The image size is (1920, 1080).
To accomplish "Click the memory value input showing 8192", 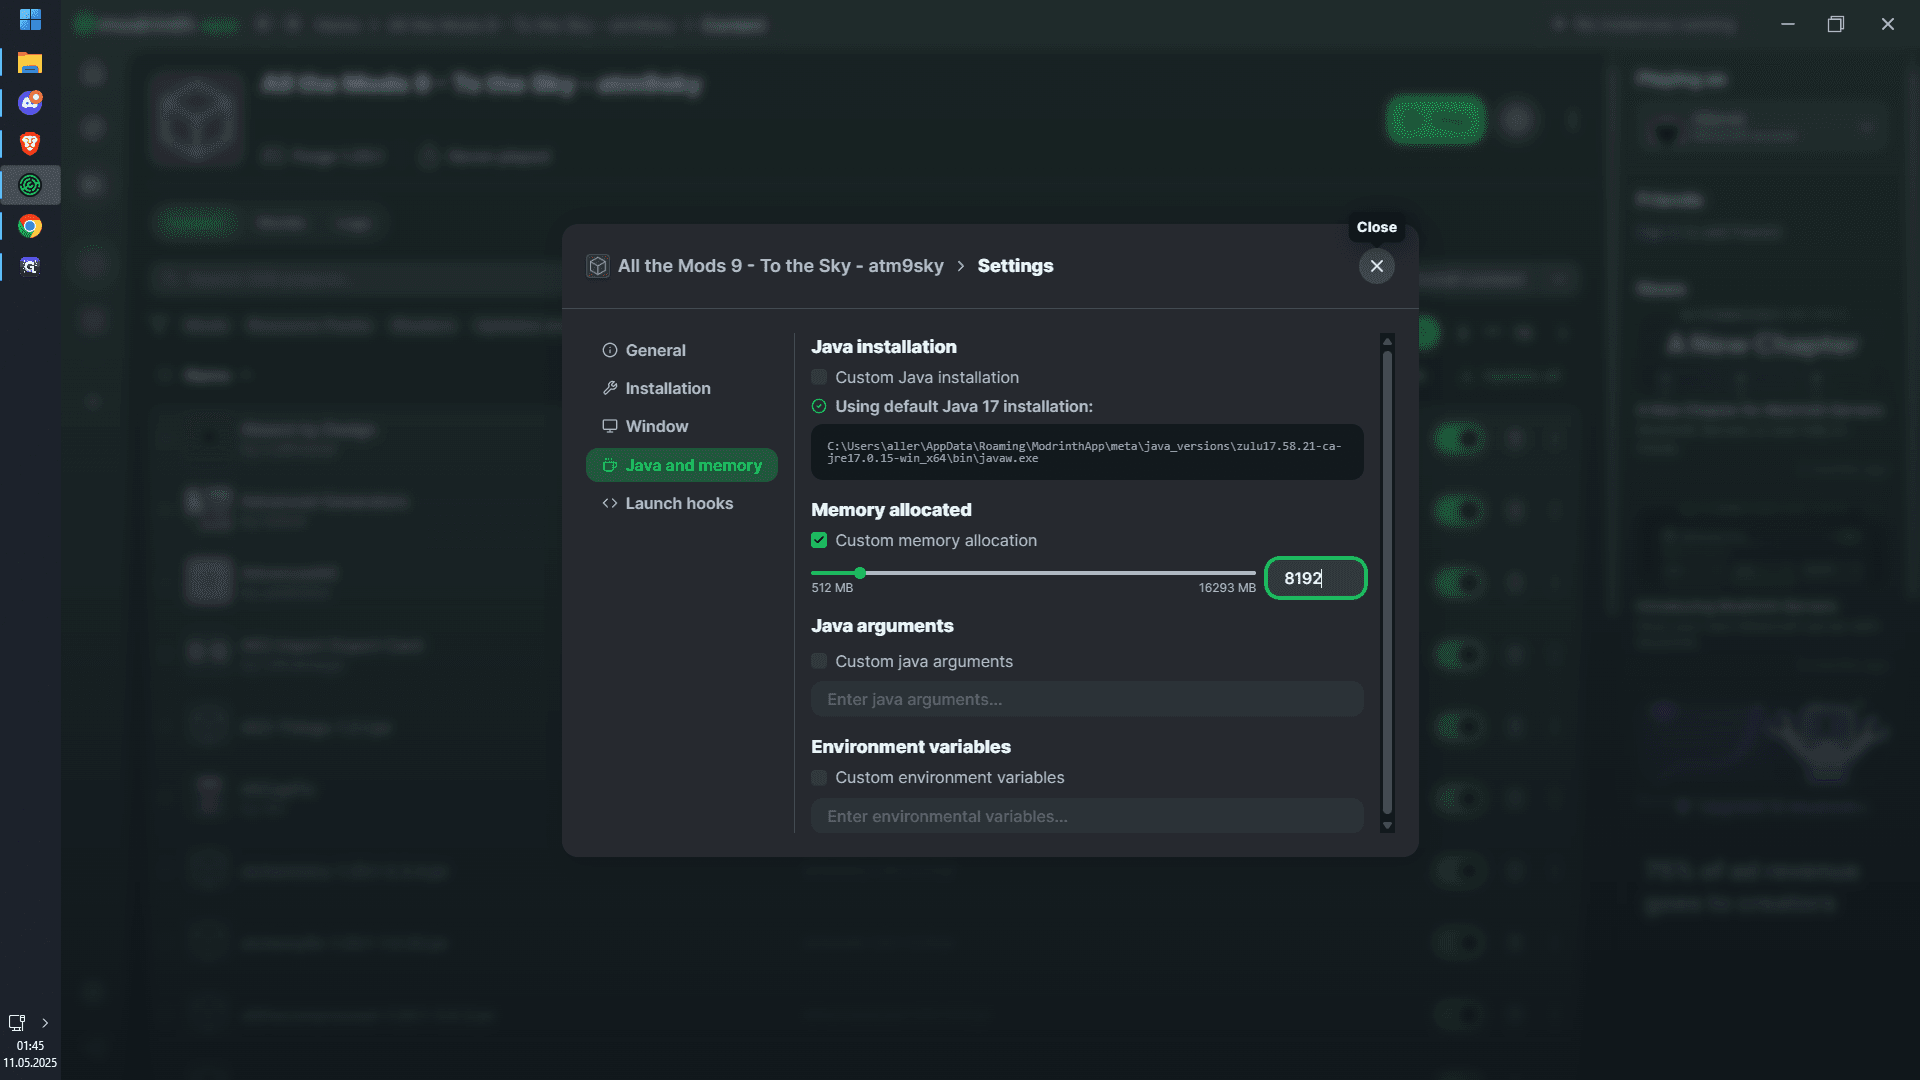I will click(1315, 578).
